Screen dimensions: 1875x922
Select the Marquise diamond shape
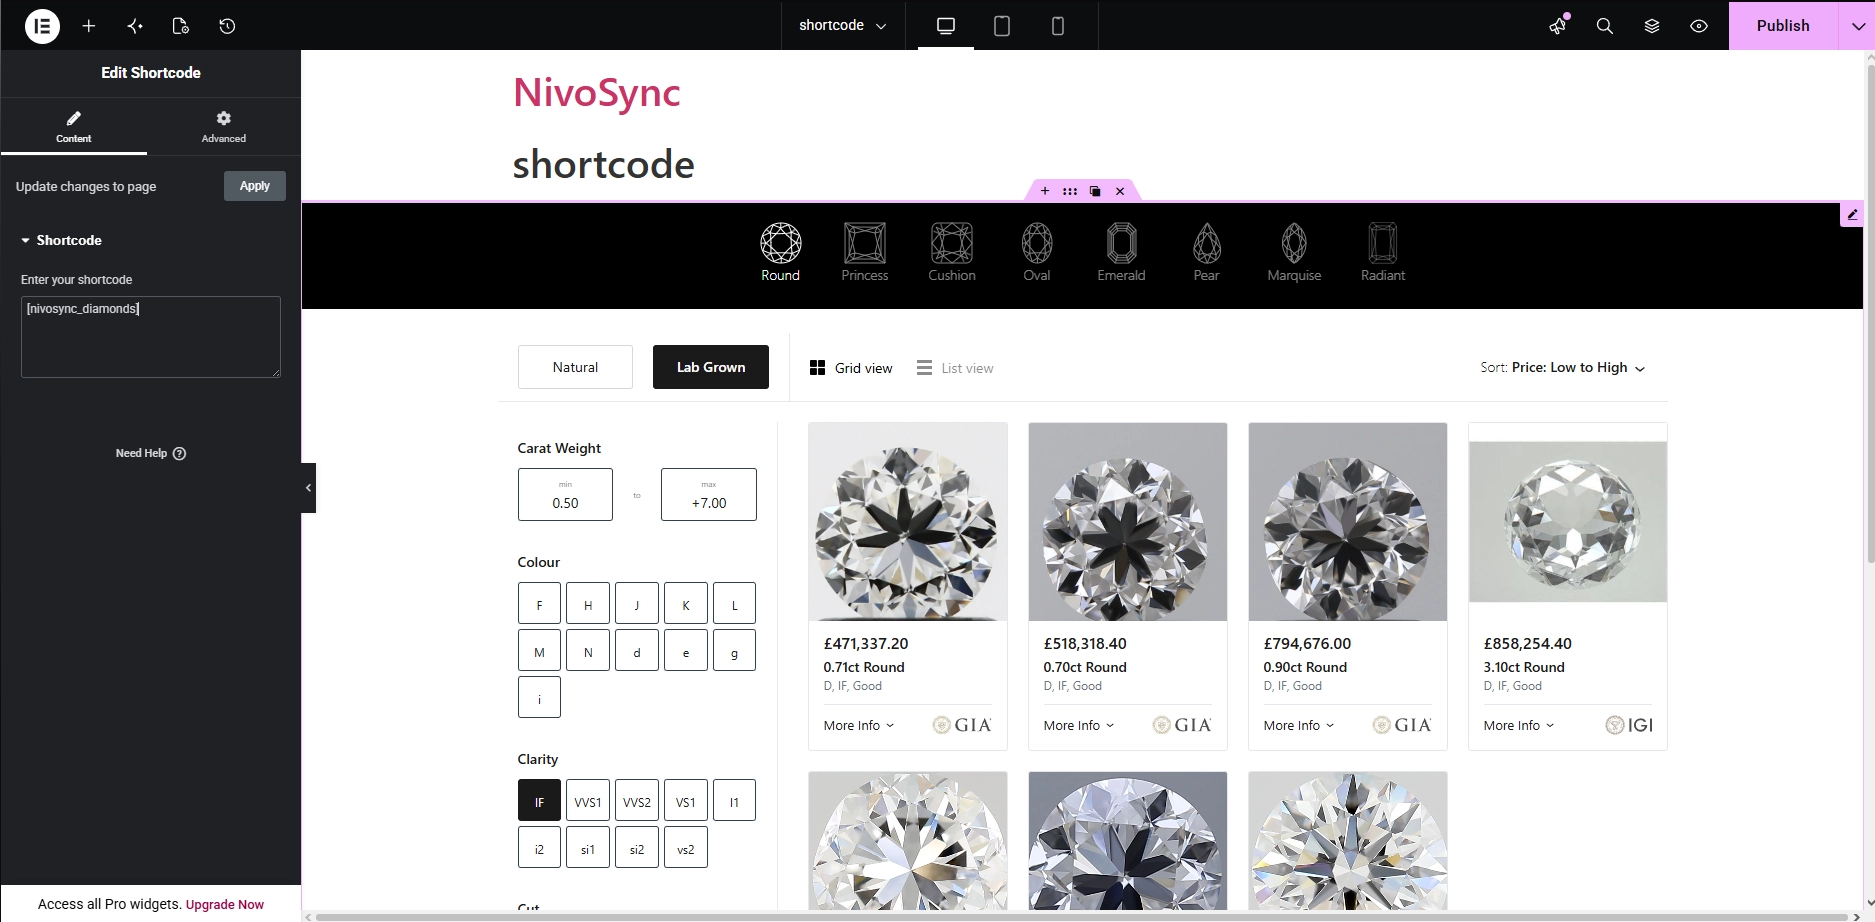[1294, 252]
